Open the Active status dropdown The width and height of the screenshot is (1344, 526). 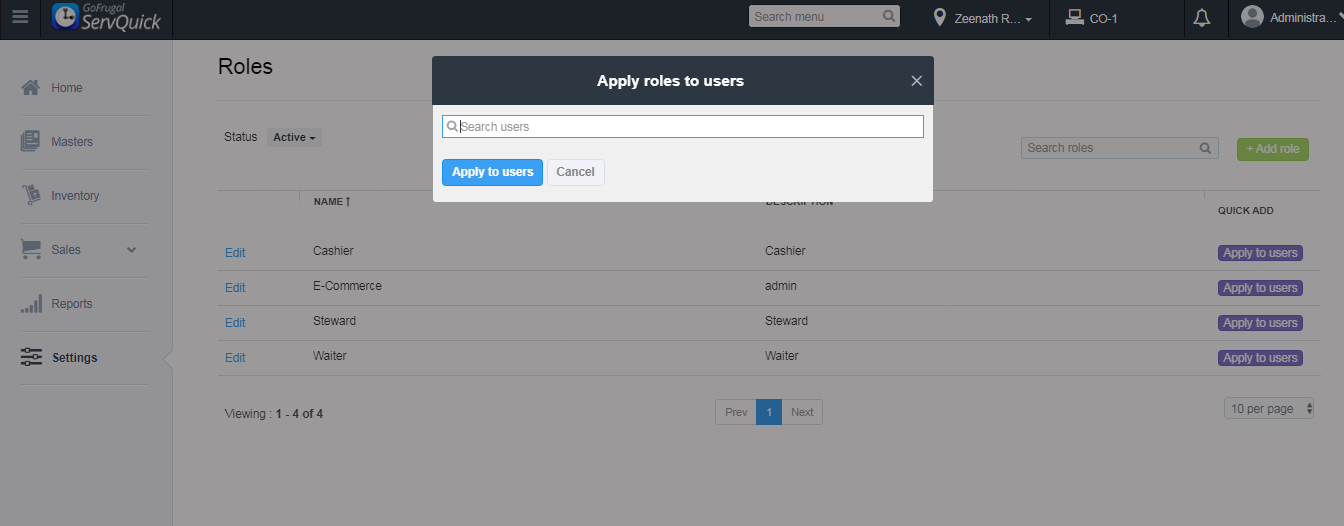coord(294,137)
